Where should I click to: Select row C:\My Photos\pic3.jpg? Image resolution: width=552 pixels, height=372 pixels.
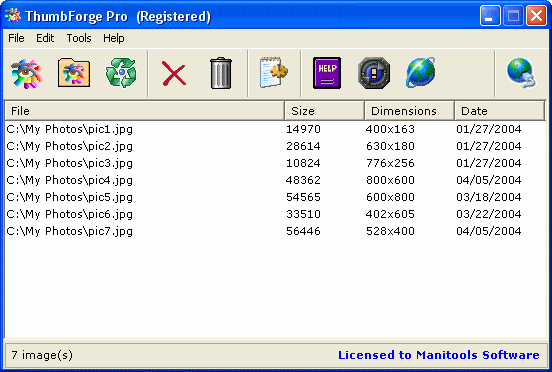275,163
